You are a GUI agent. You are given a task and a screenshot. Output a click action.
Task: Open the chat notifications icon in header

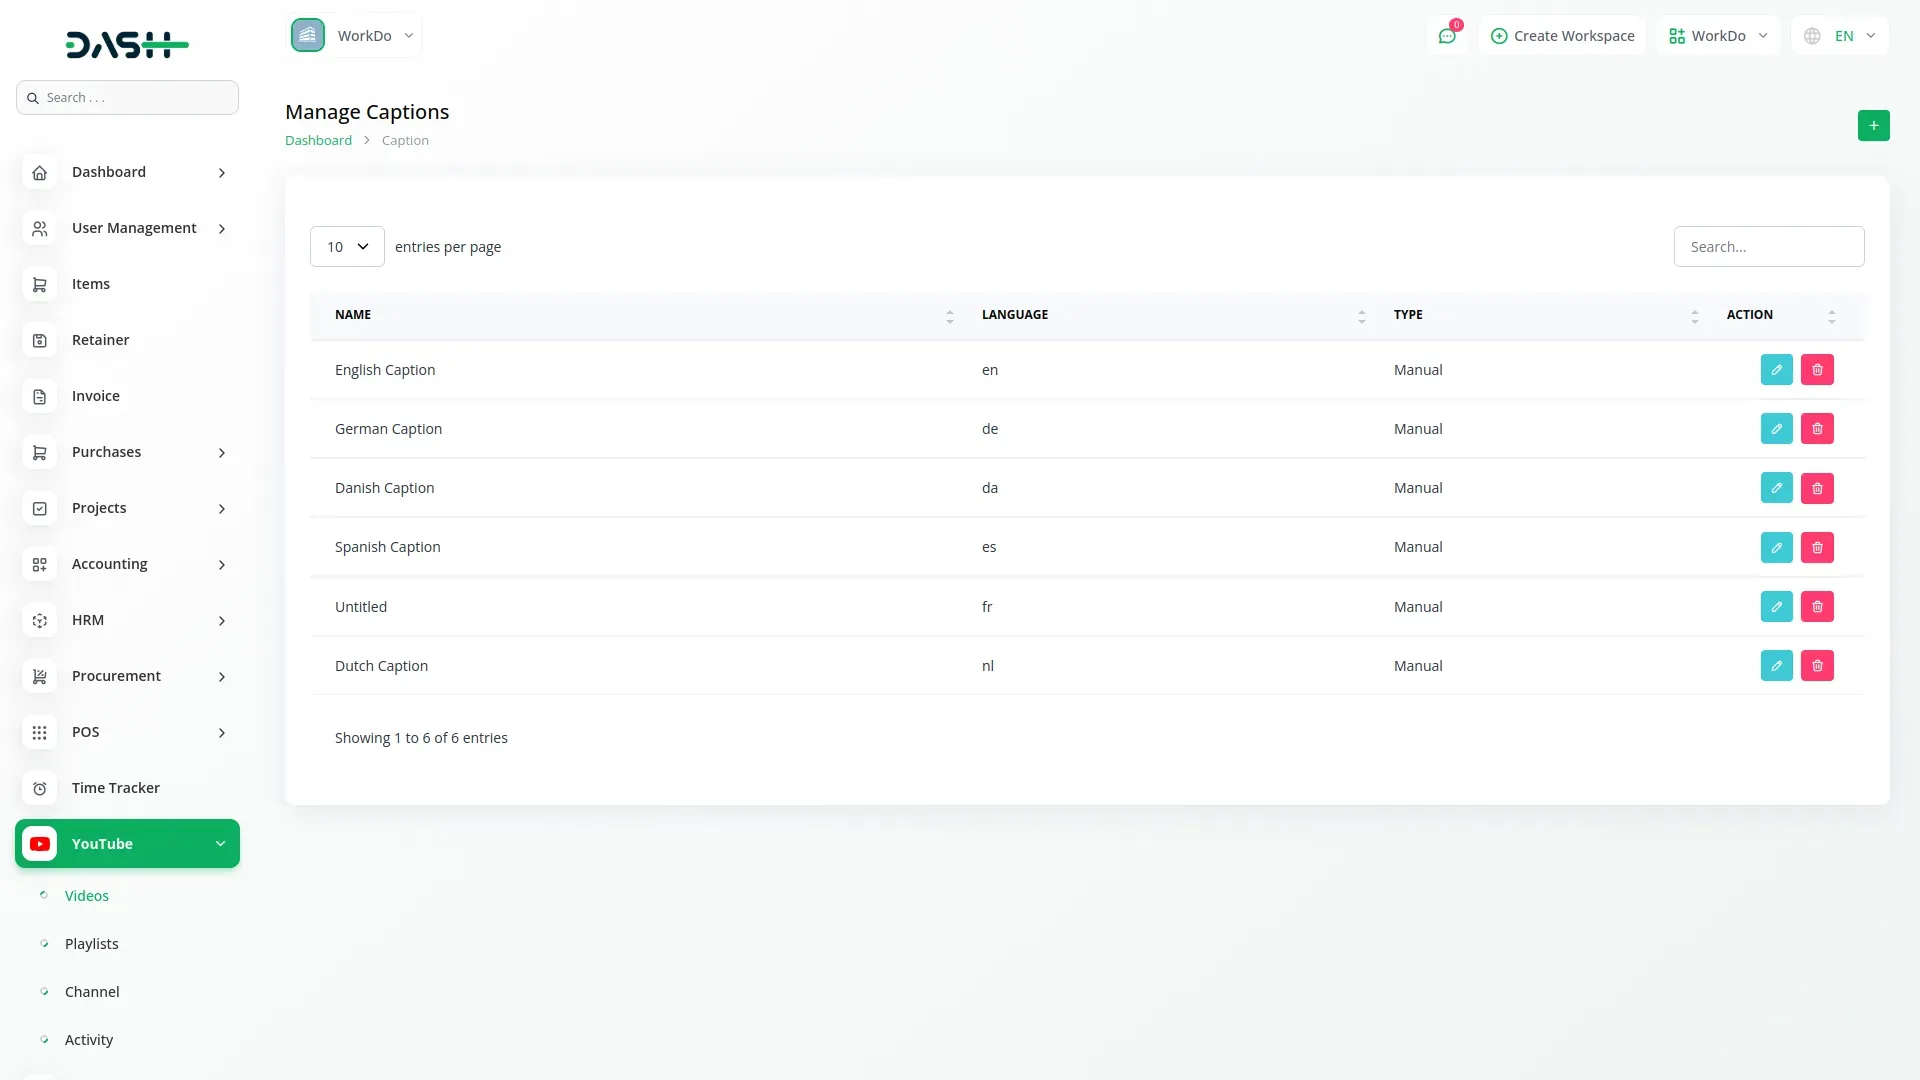point(1447,35)
